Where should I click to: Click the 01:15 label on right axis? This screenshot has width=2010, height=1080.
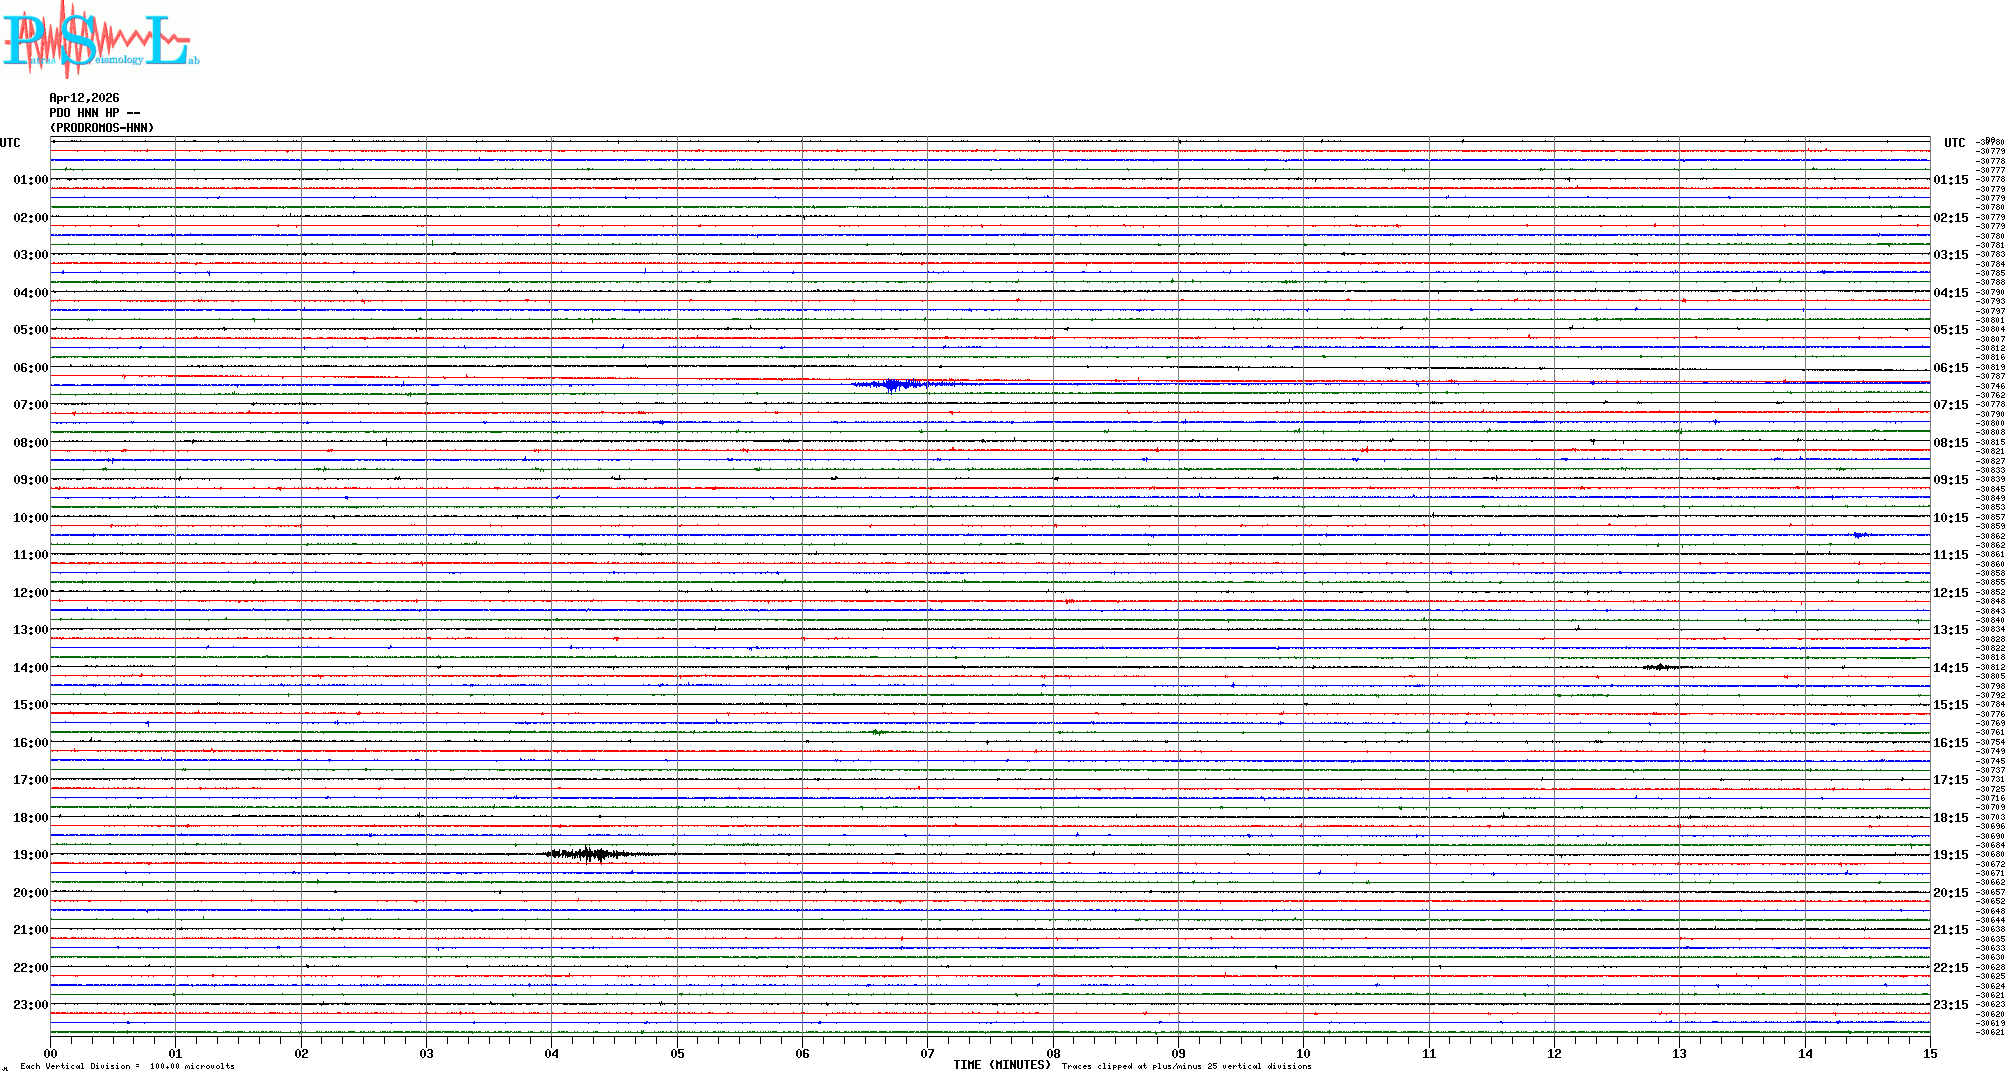pyautogui.click(x=1950, y=180)
